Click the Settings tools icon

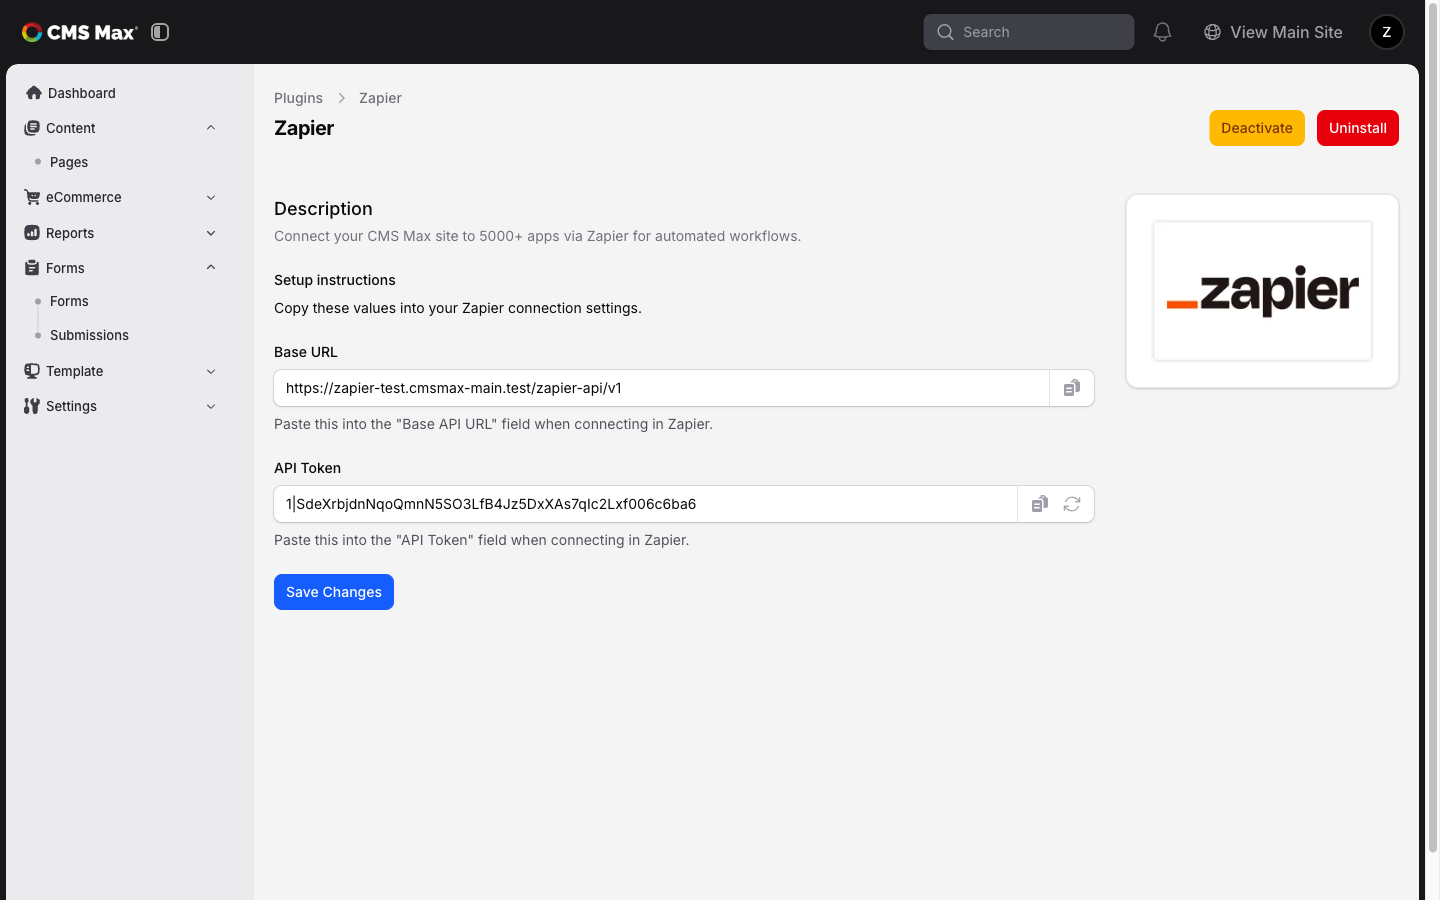pos(32,406)
